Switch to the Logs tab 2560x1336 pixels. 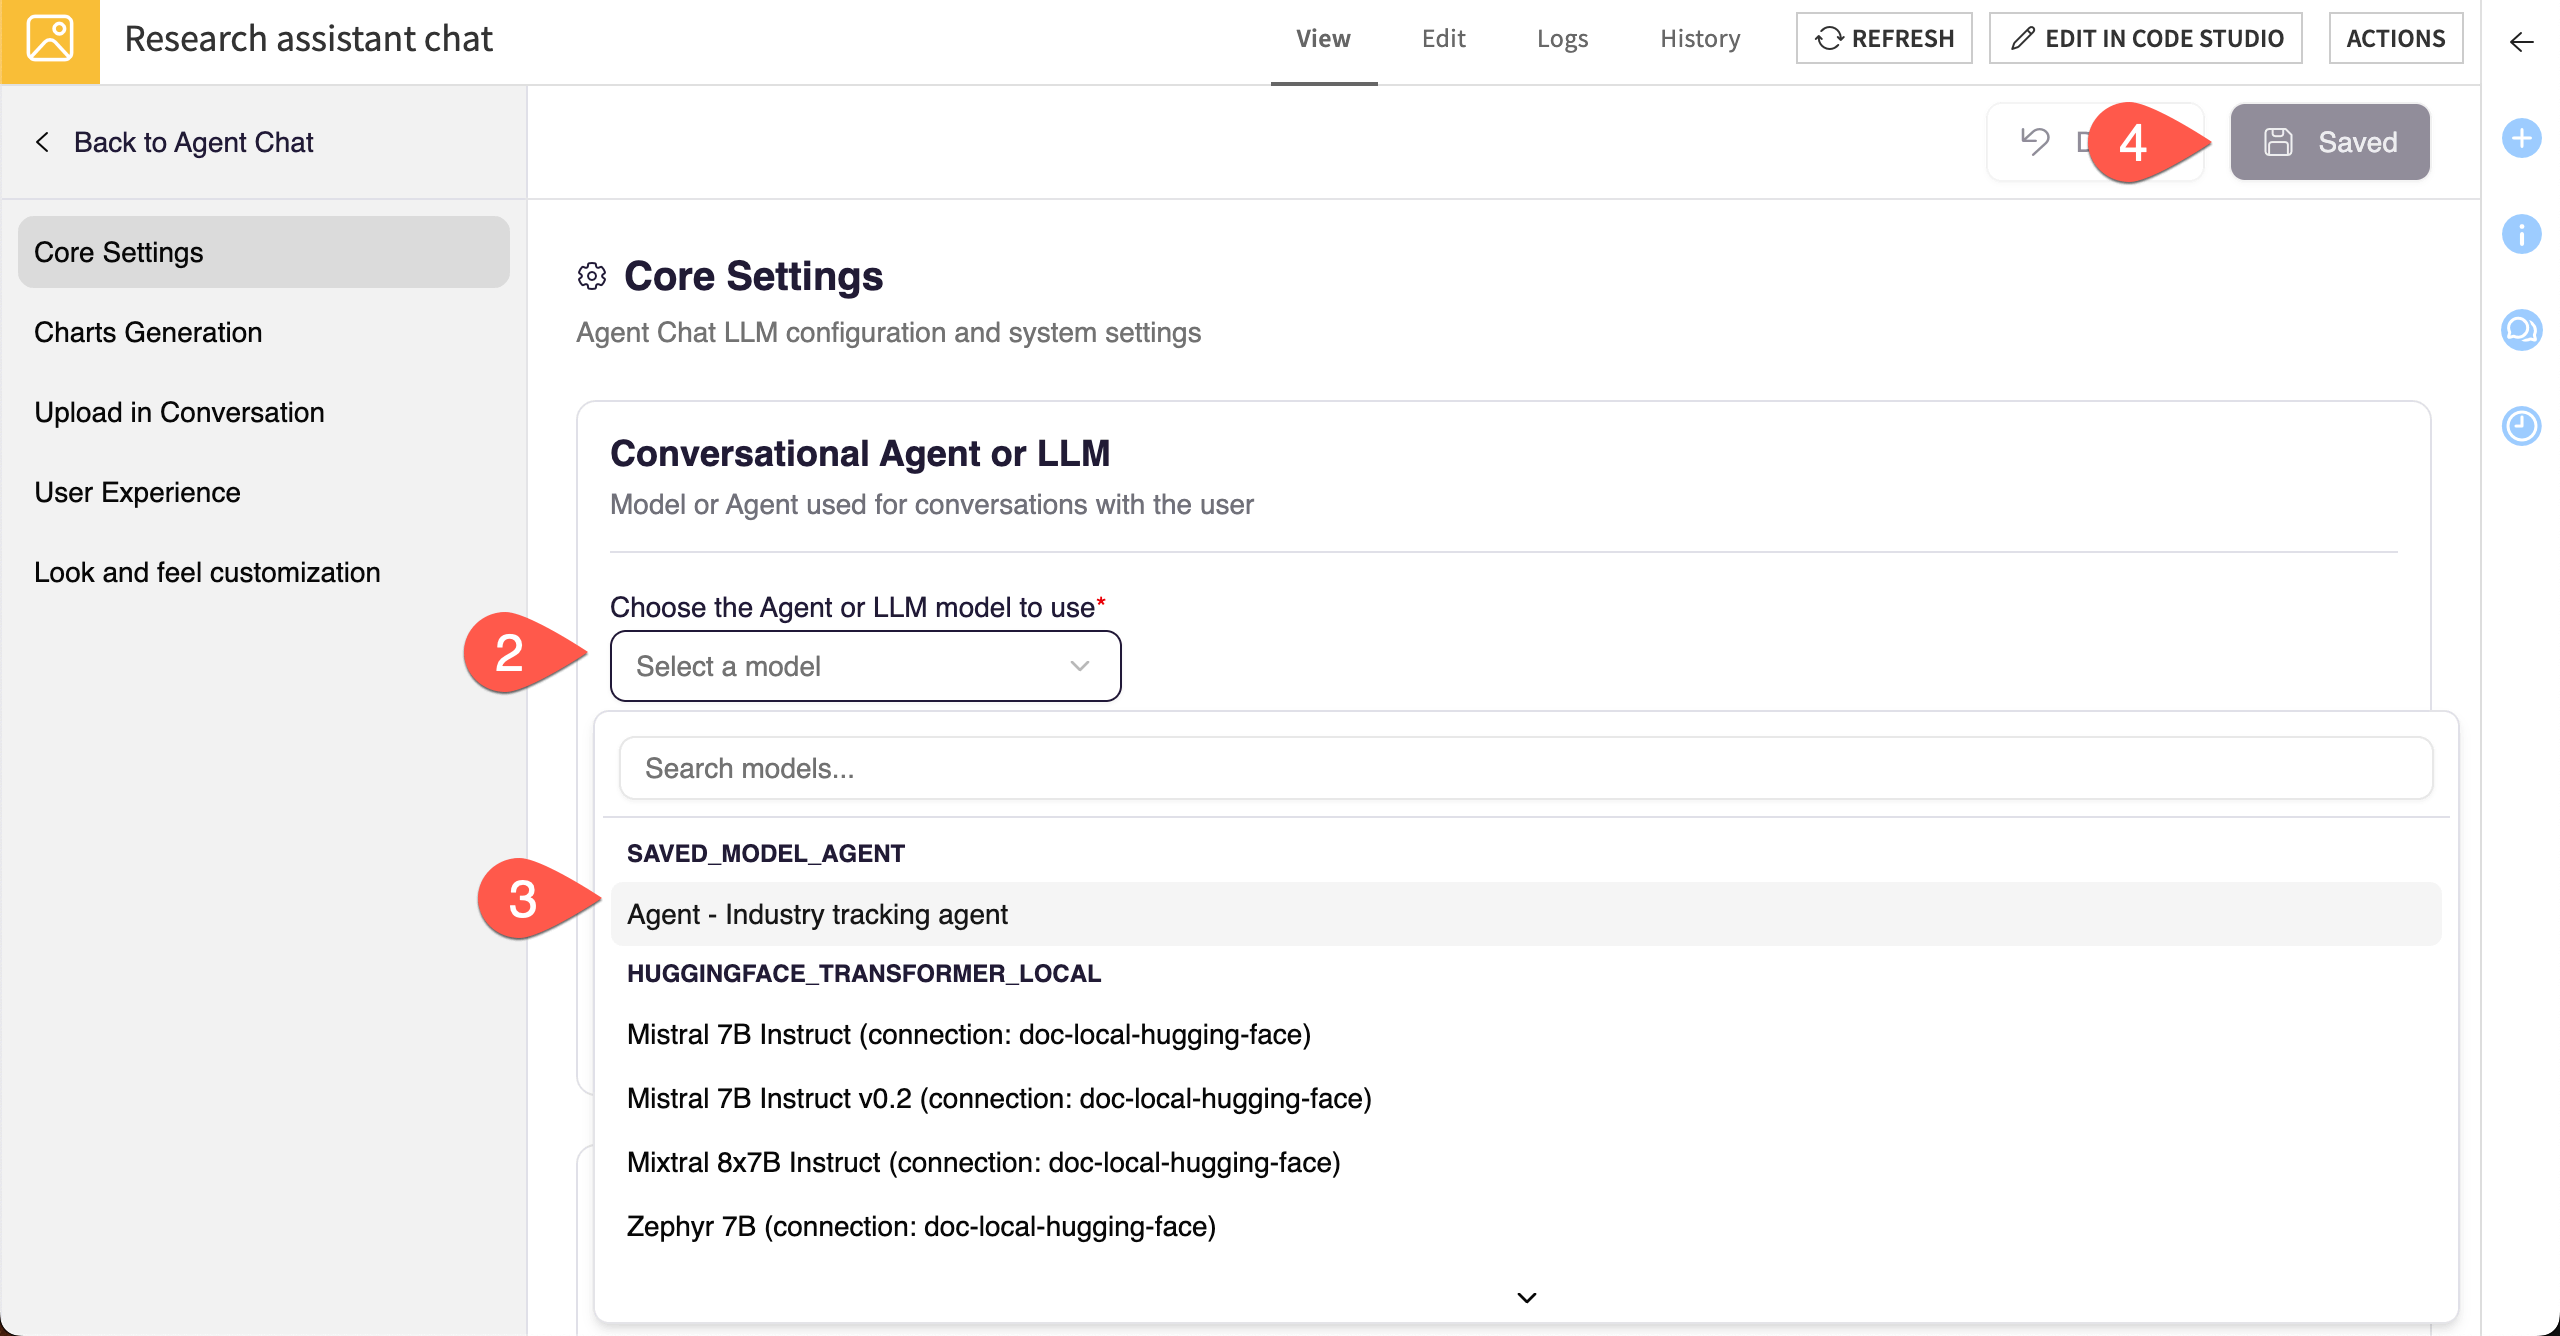coord(1562,39)
